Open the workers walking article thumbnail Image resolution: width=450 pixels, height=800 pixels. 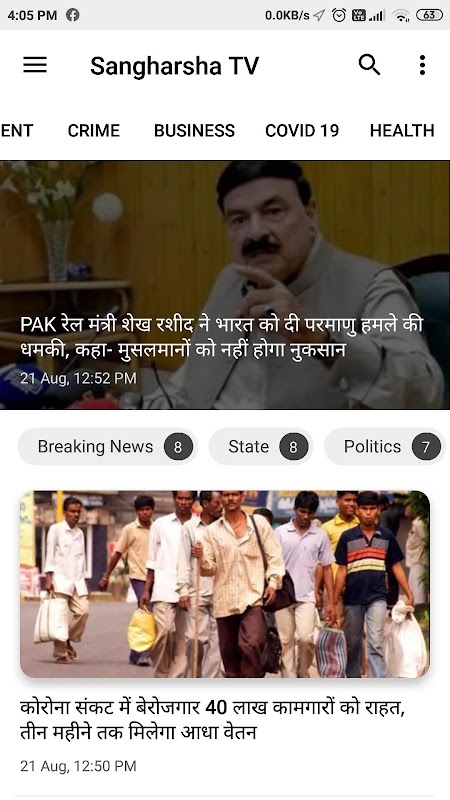[225, 584]
